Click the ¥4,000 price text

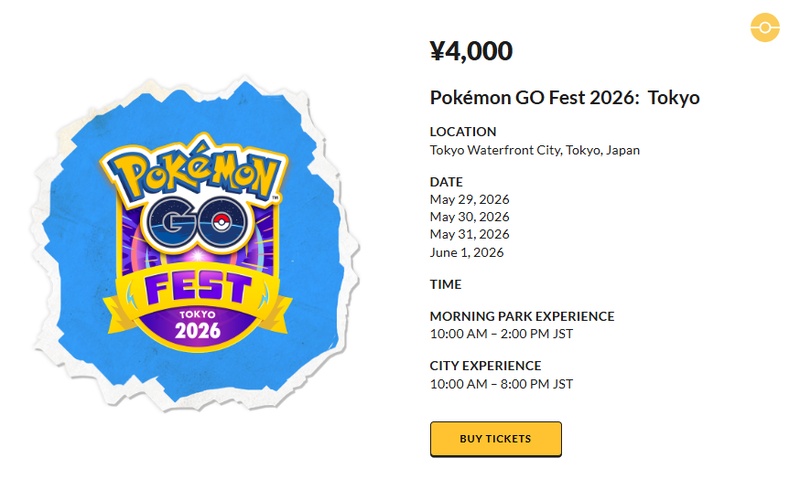(471, 50)
